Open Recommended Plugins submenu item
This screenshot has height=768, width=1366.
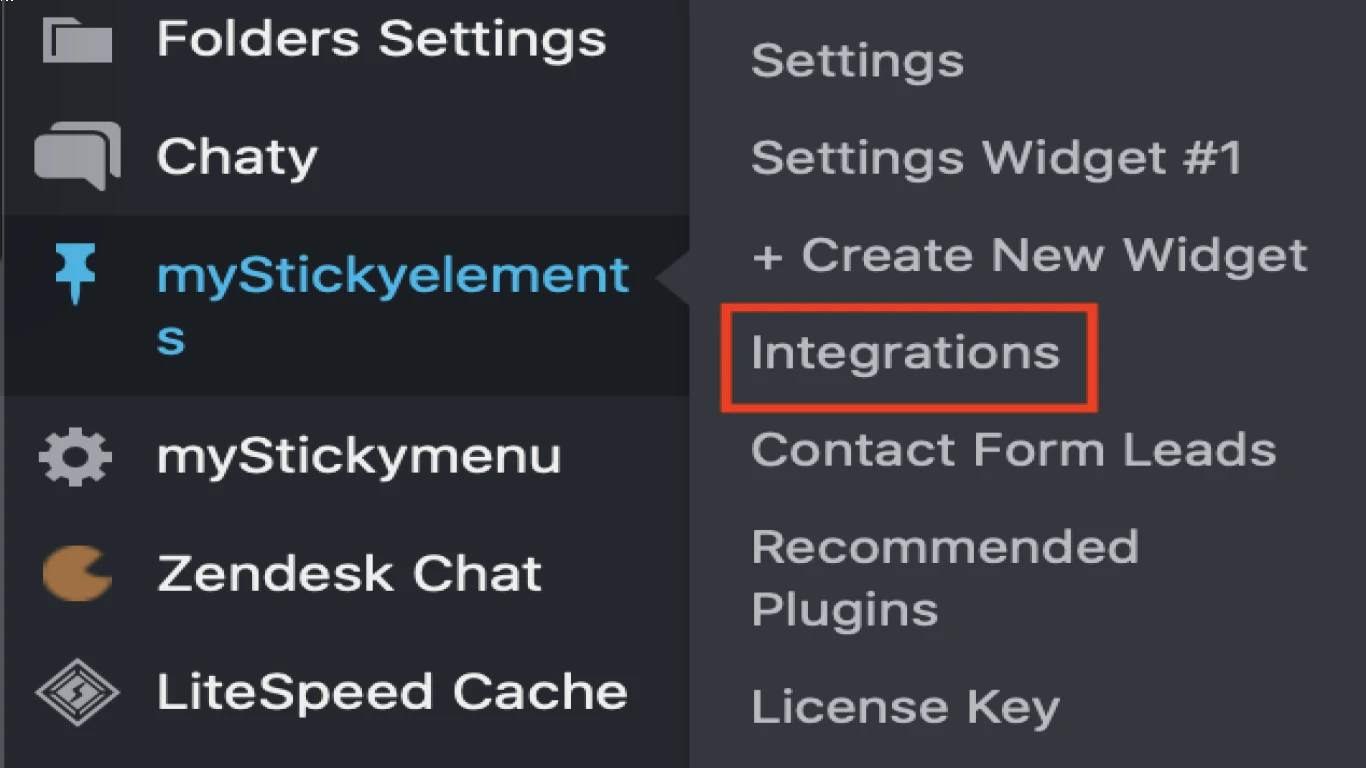point(945,578)
